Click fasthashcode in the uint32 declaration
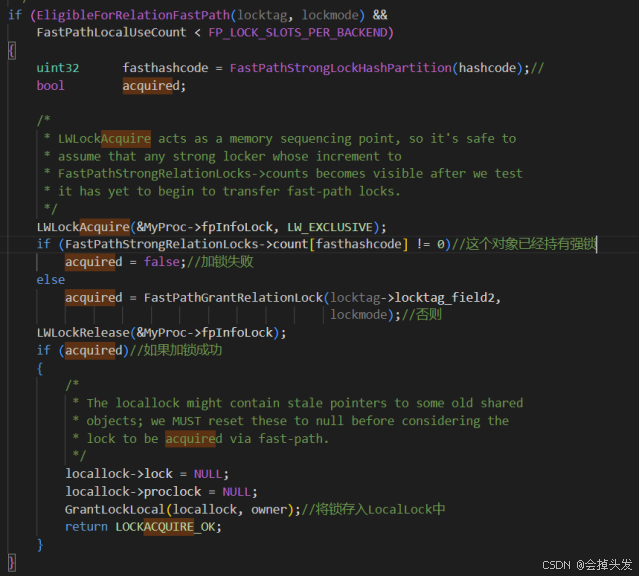The height and width of the screenshot is (577, 639). point(165,68)
